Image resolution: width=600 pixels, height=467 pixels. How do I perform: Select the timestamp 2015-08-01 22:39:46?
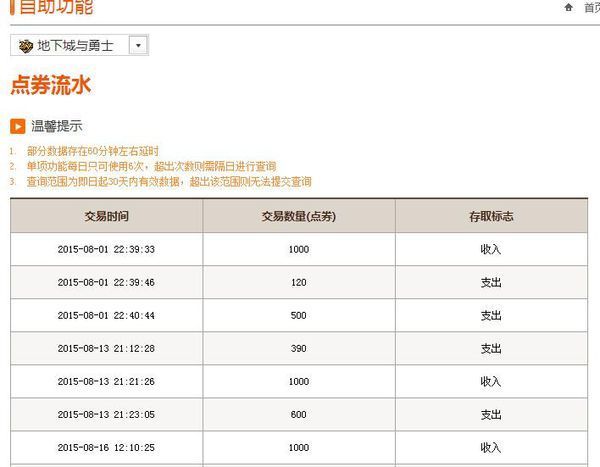pyautogui.click(x=106, y=282)
